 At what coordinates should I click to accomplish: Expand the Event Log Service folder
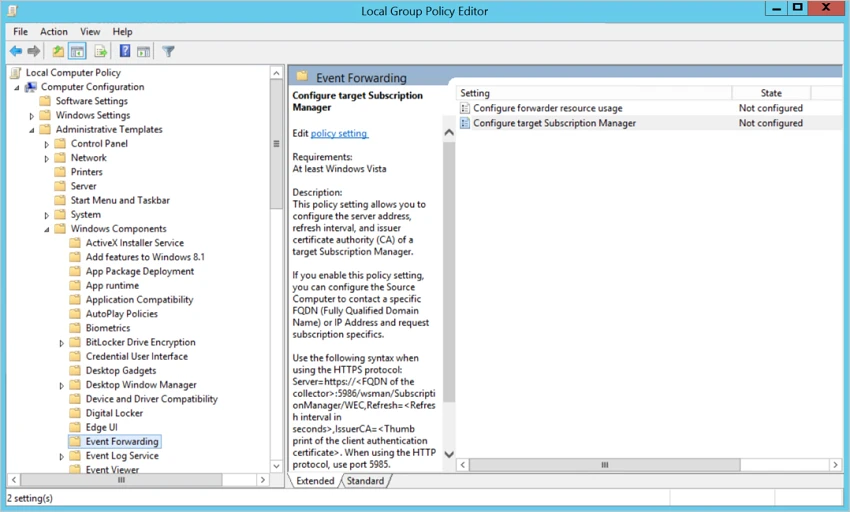pos(62,456)
